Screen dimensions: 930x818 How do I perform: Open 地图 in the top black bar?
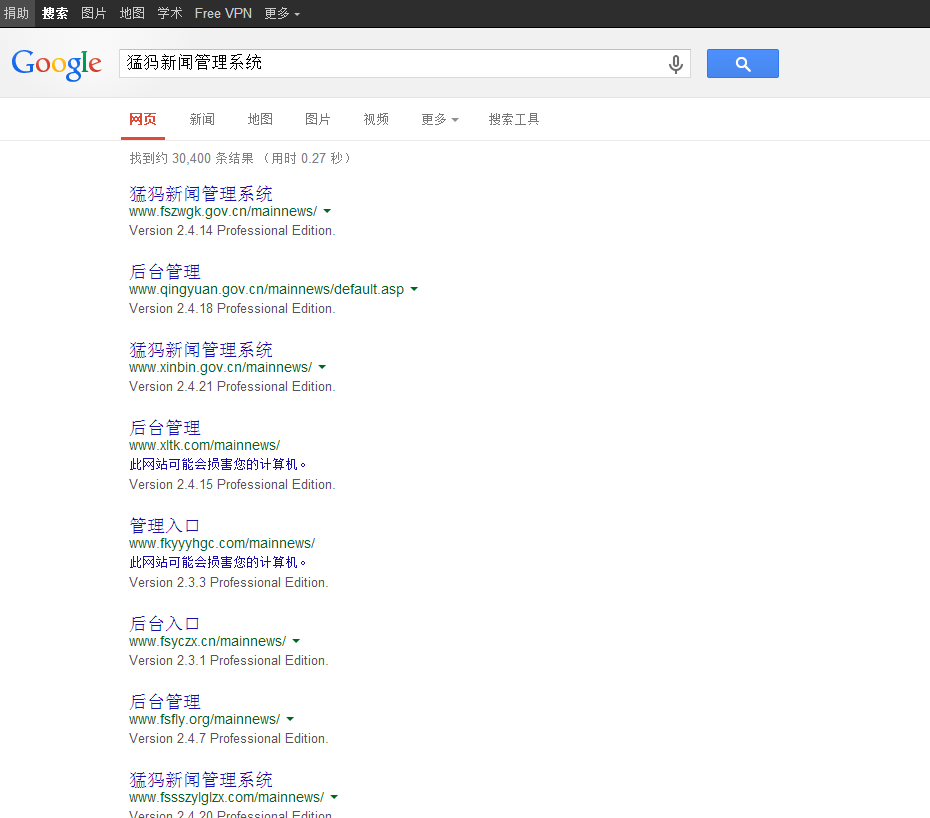[132, 13]
